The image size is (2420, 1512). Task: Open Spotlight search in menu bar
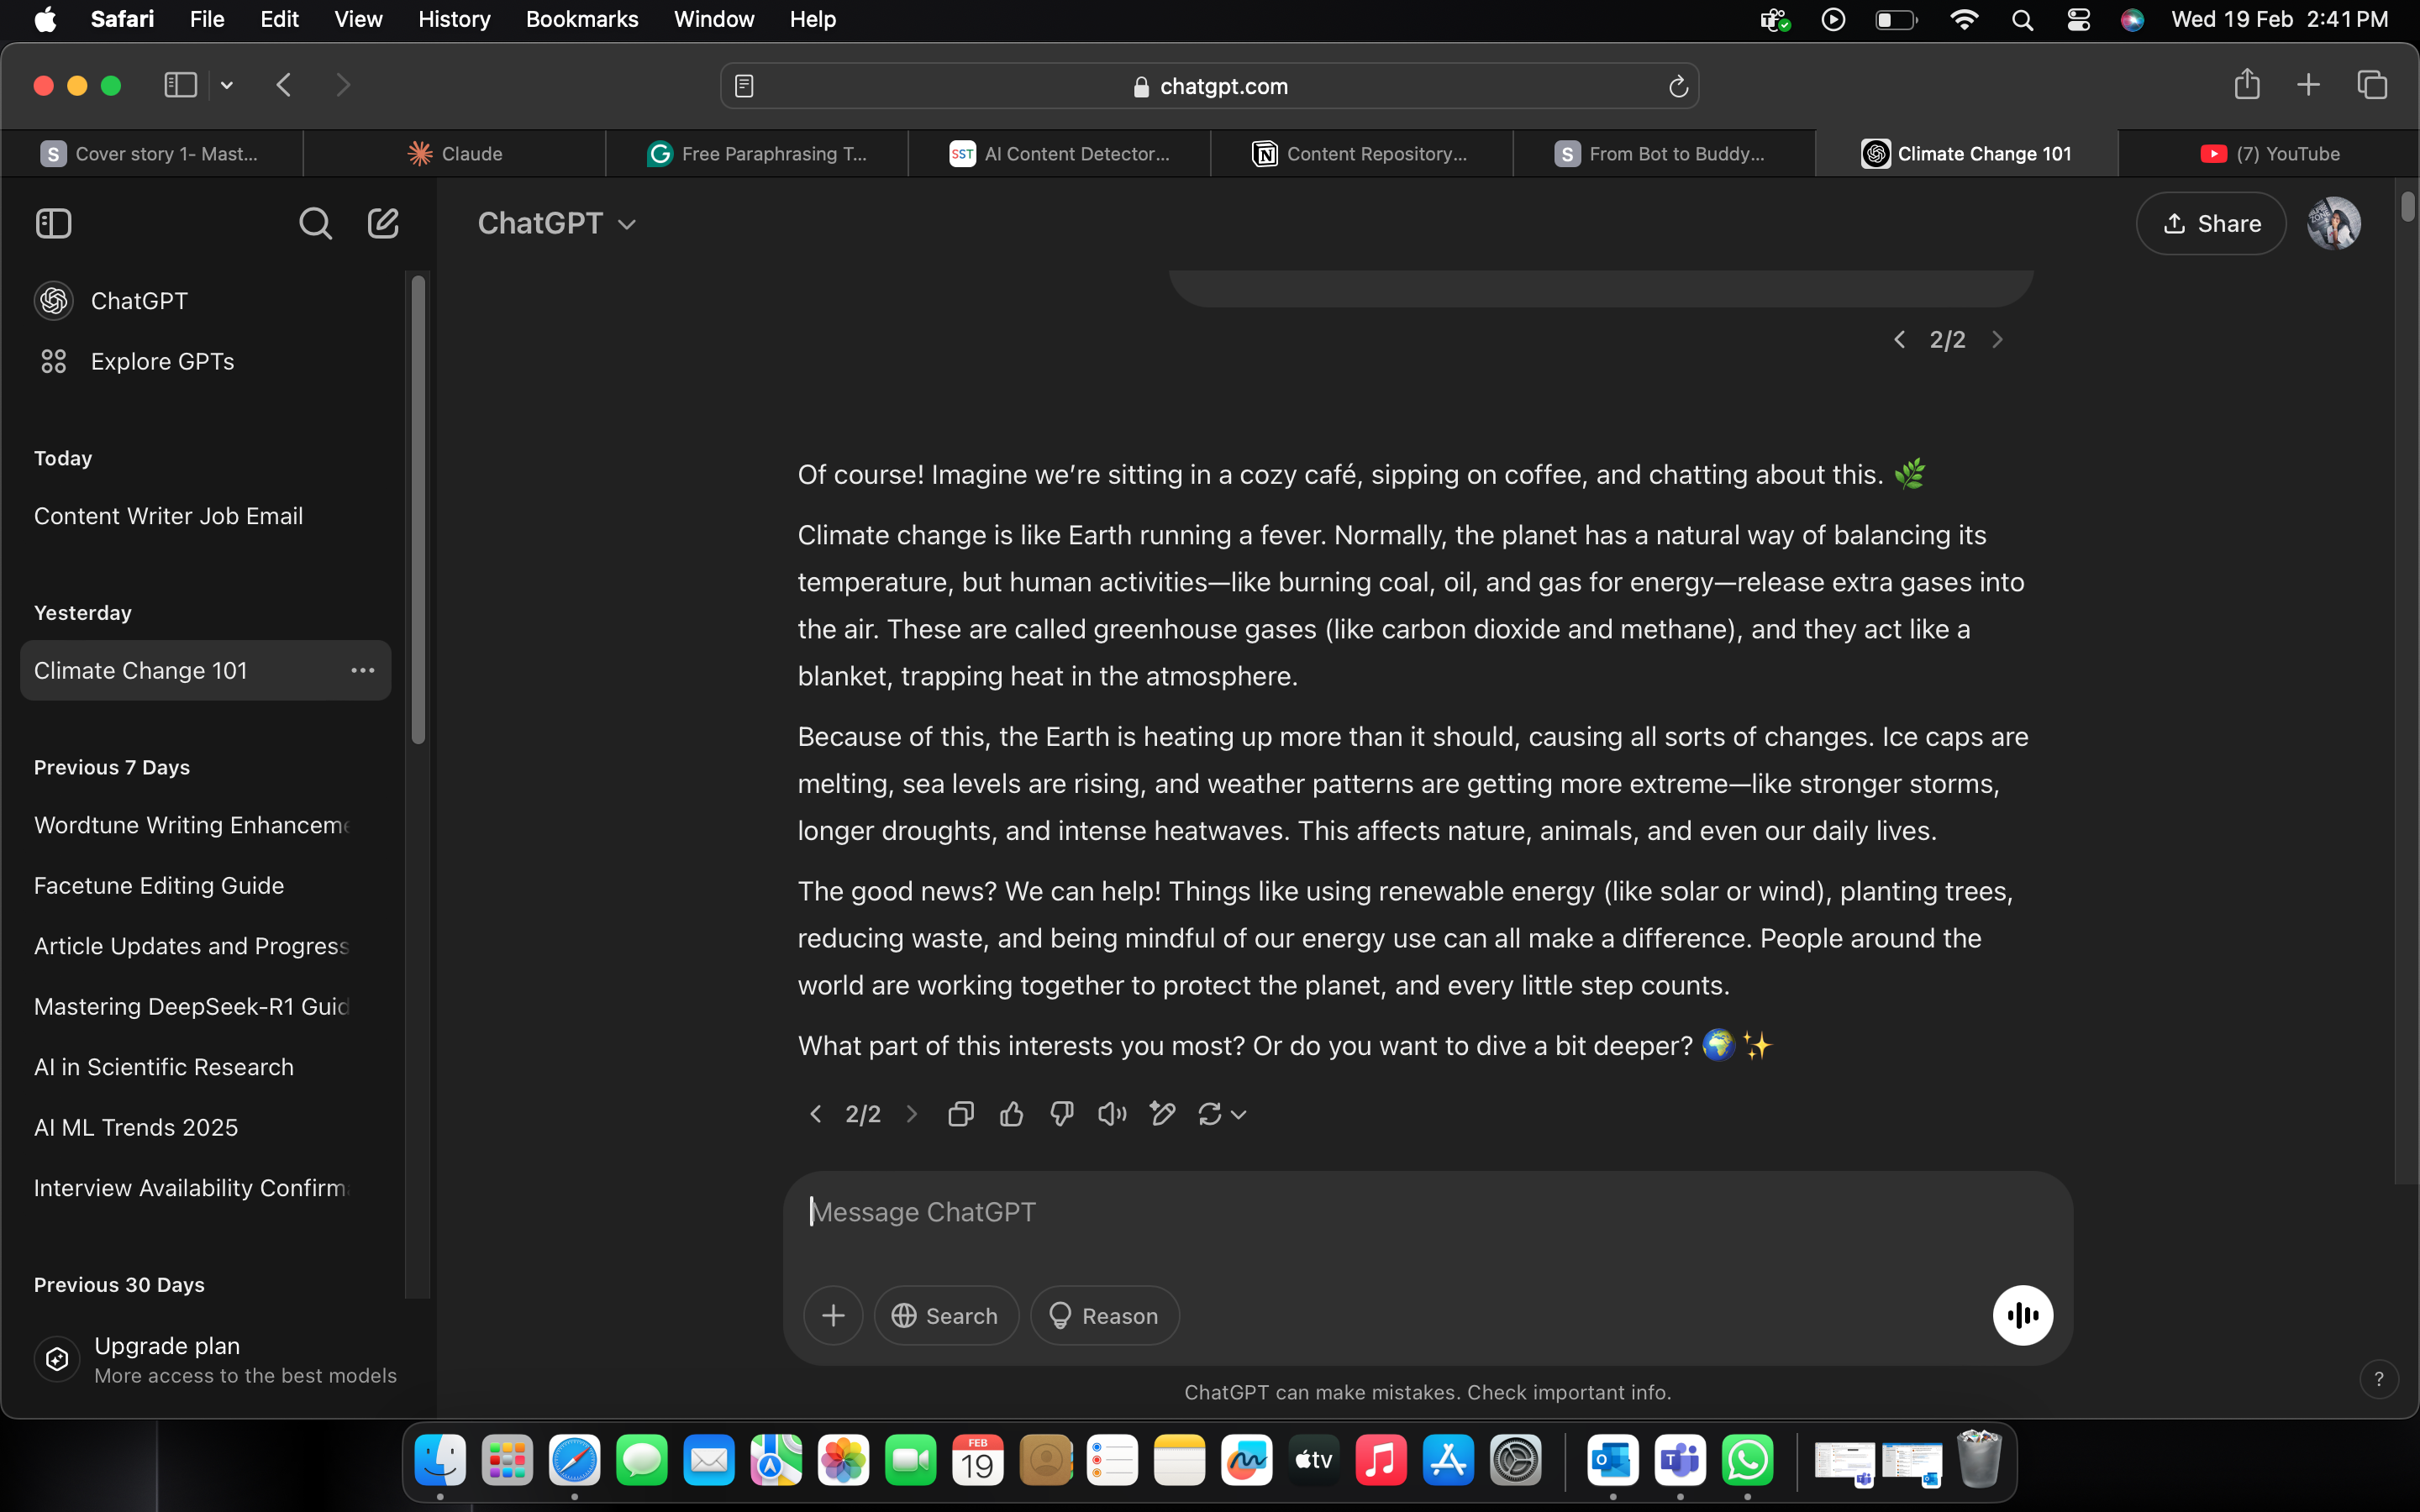pyautogui.click(x=2022, y=19)
